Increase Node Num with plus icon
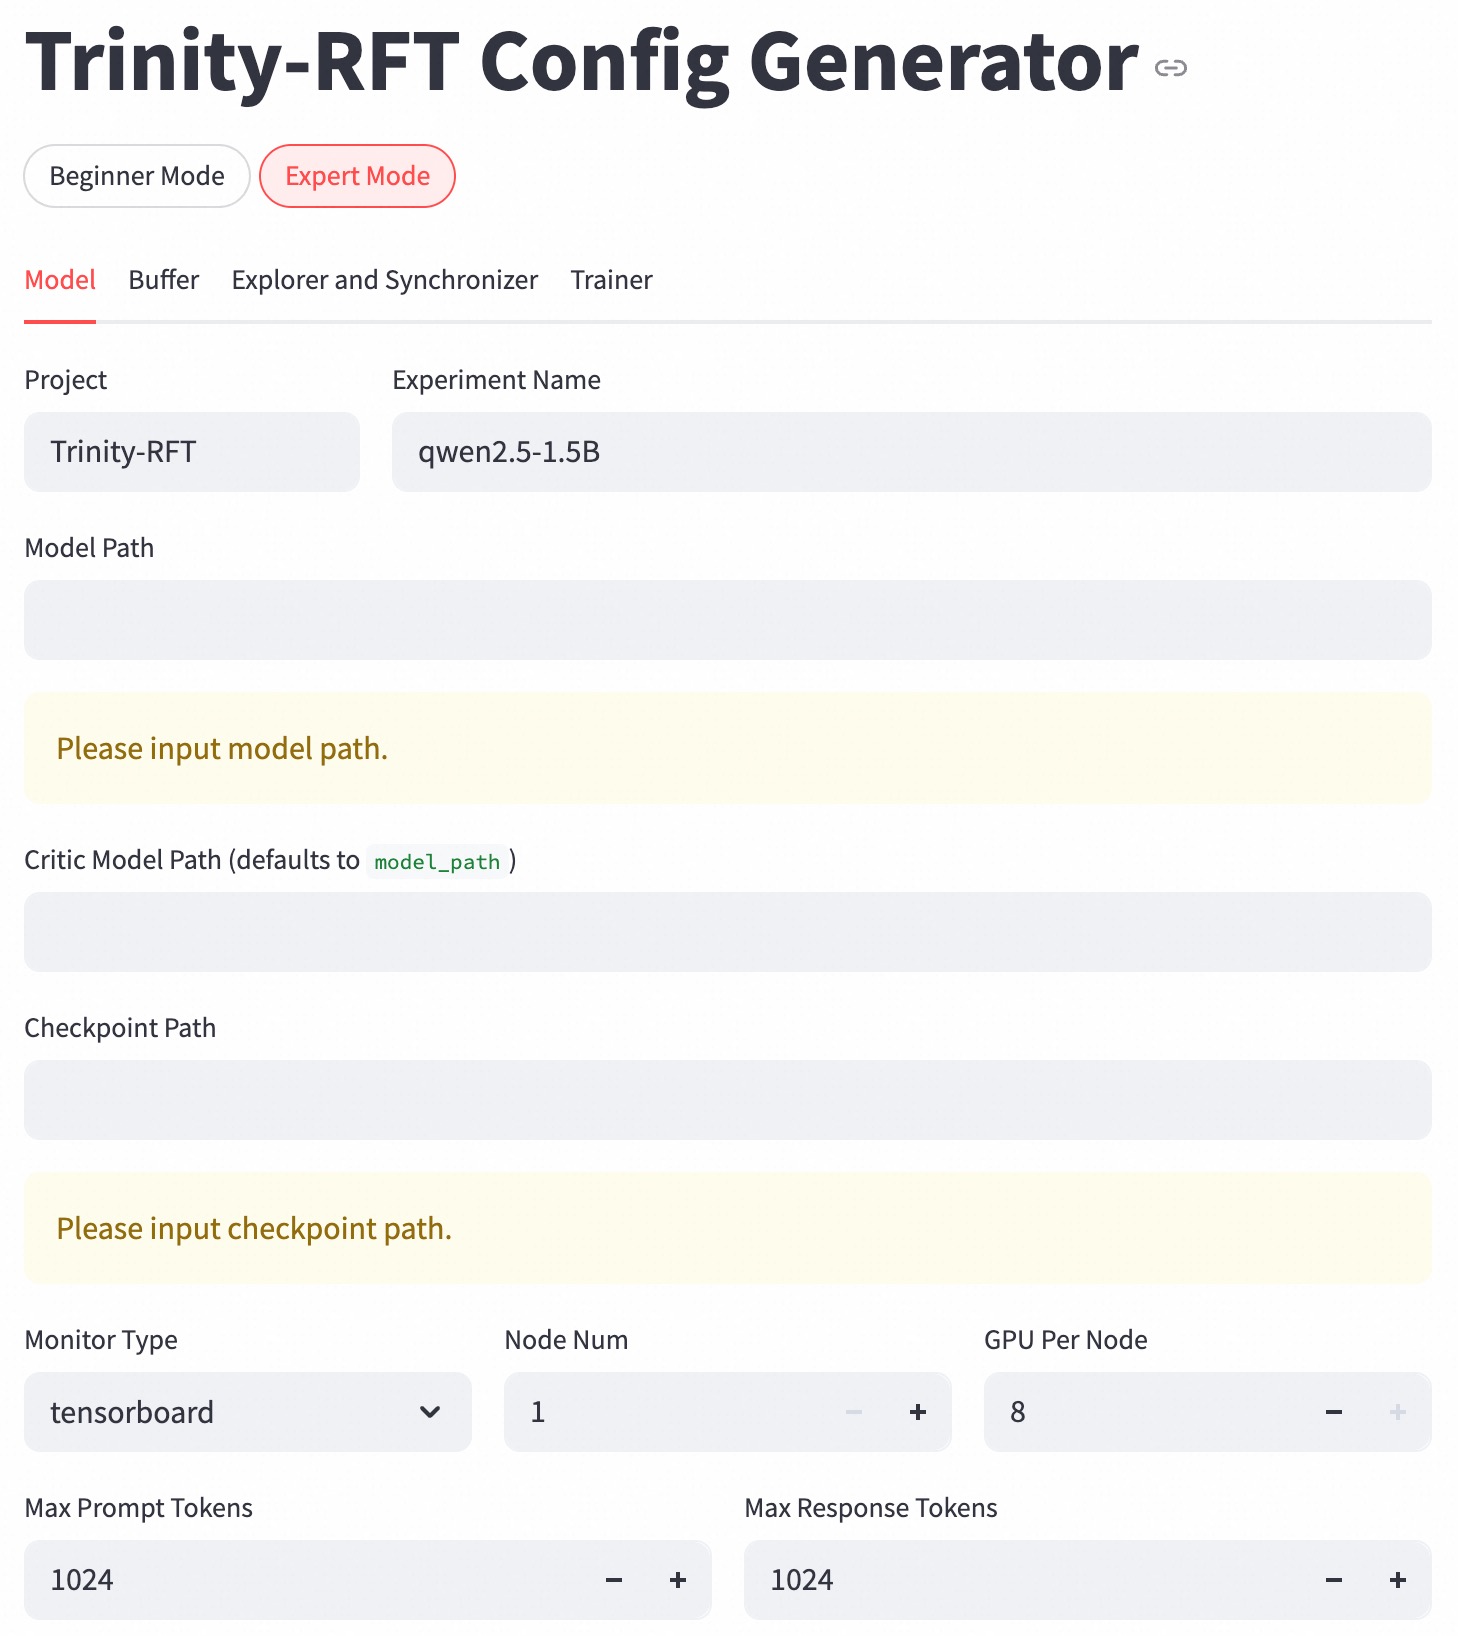The image size is (1458, 1636). (x=918, y=1412)
